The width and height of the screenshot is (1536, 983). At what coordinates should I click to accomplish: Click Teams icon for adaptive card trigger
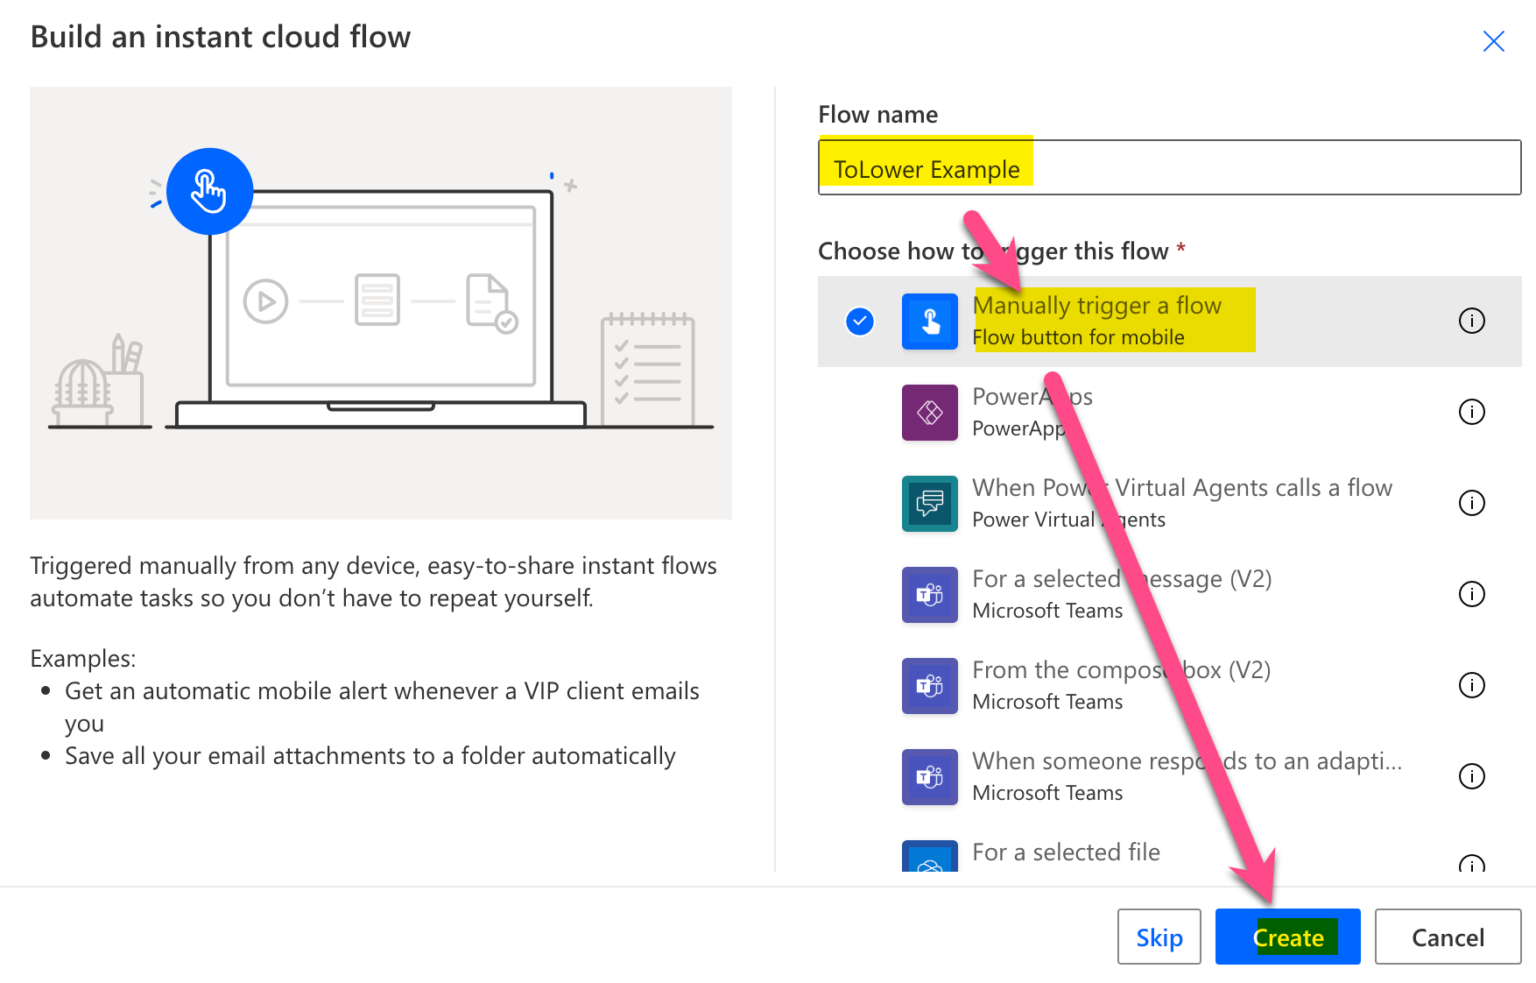(929, 776)
